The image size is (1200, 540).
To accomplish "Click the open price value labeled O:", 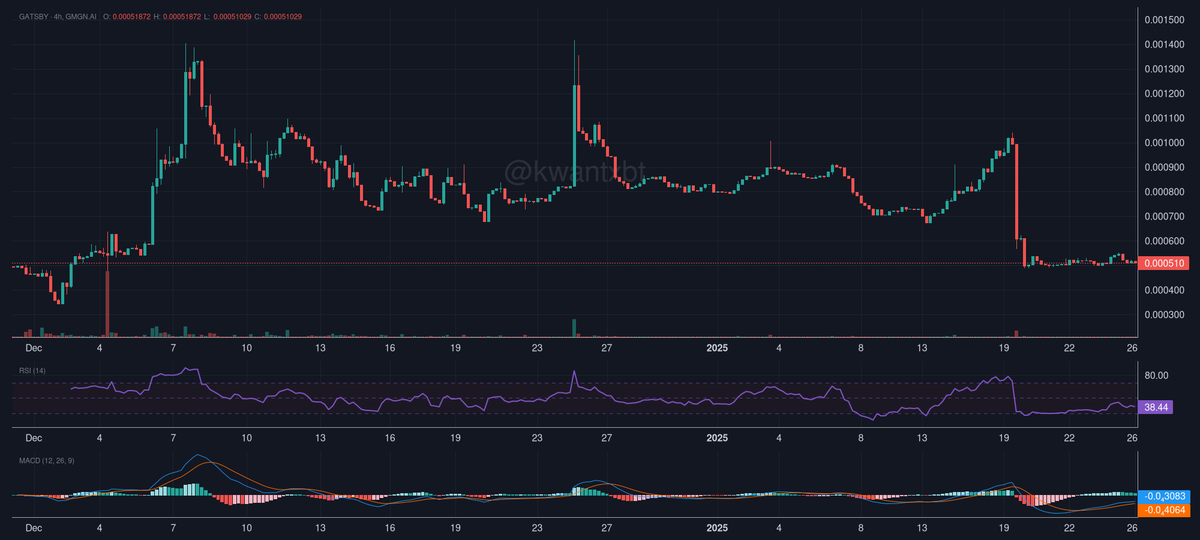I will [130, 17].
